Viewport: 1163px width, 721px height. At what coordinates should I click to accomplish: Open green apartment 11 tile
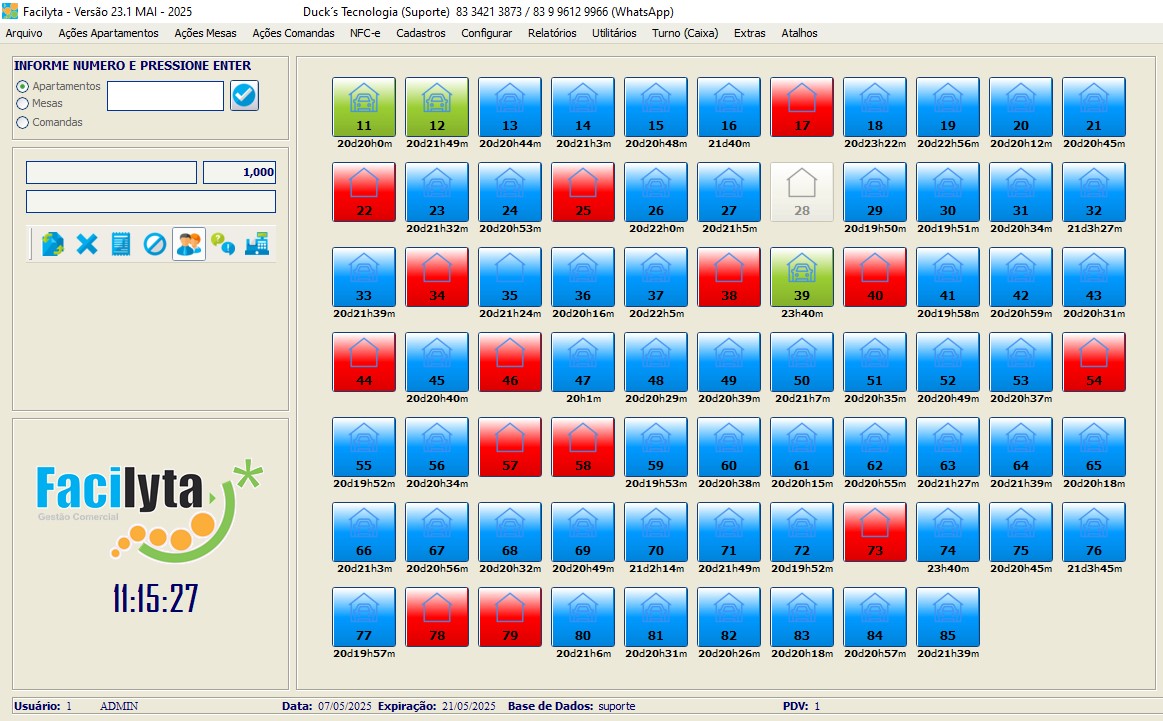point(363,107)
